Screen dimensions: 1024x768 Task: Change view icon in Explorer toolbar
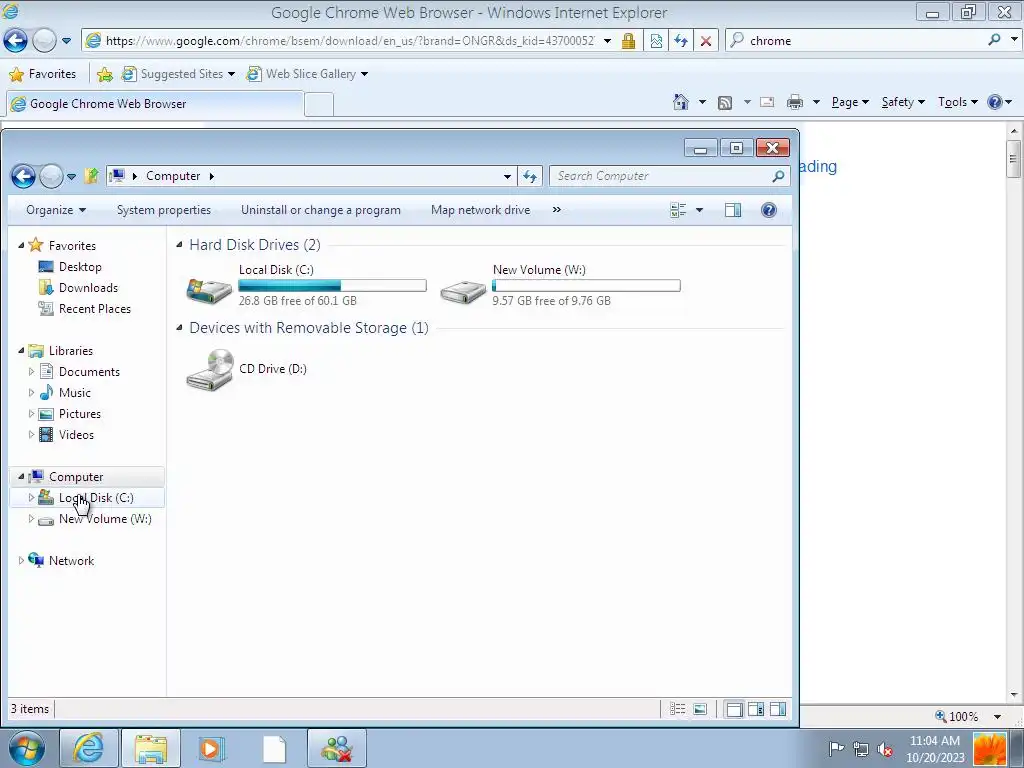tap(678, 210)
